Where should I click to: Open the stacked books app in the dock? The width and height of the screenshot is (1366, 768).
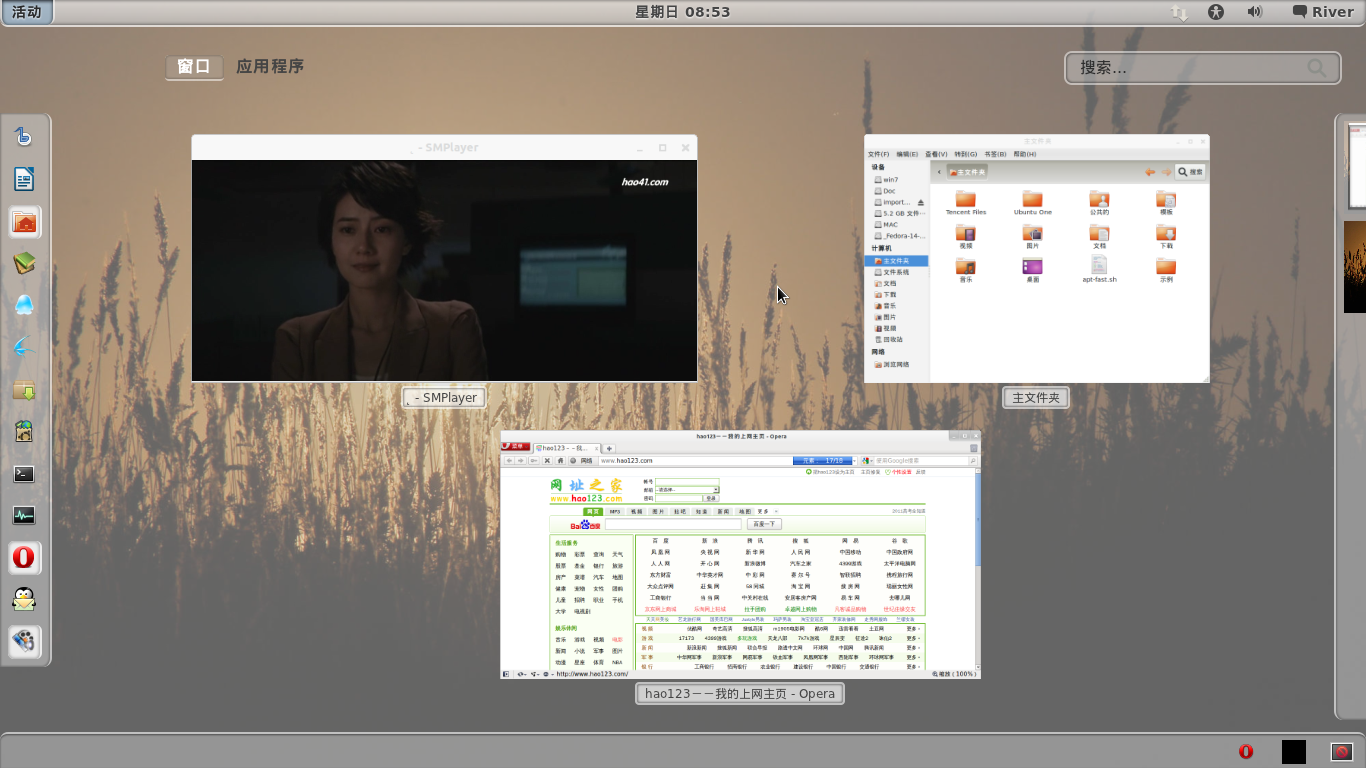(24, 264)
